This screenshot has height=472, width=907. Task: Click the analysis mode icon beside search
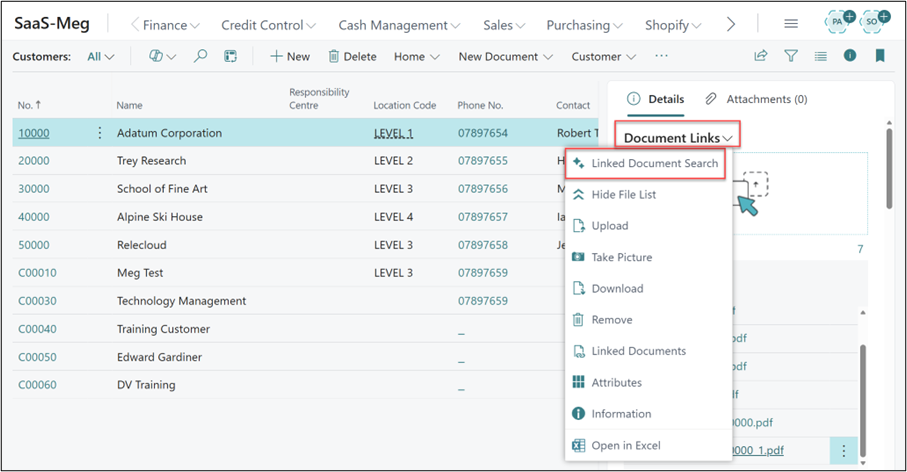tap(230, 56)
